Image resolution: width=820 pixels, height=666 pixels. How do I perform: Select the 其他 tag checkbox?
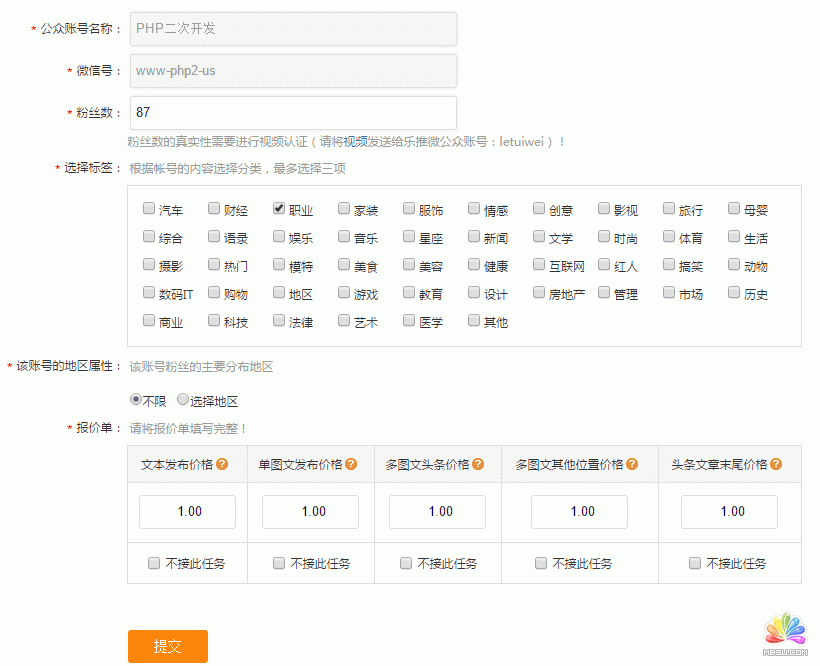[x=473, y=320]
